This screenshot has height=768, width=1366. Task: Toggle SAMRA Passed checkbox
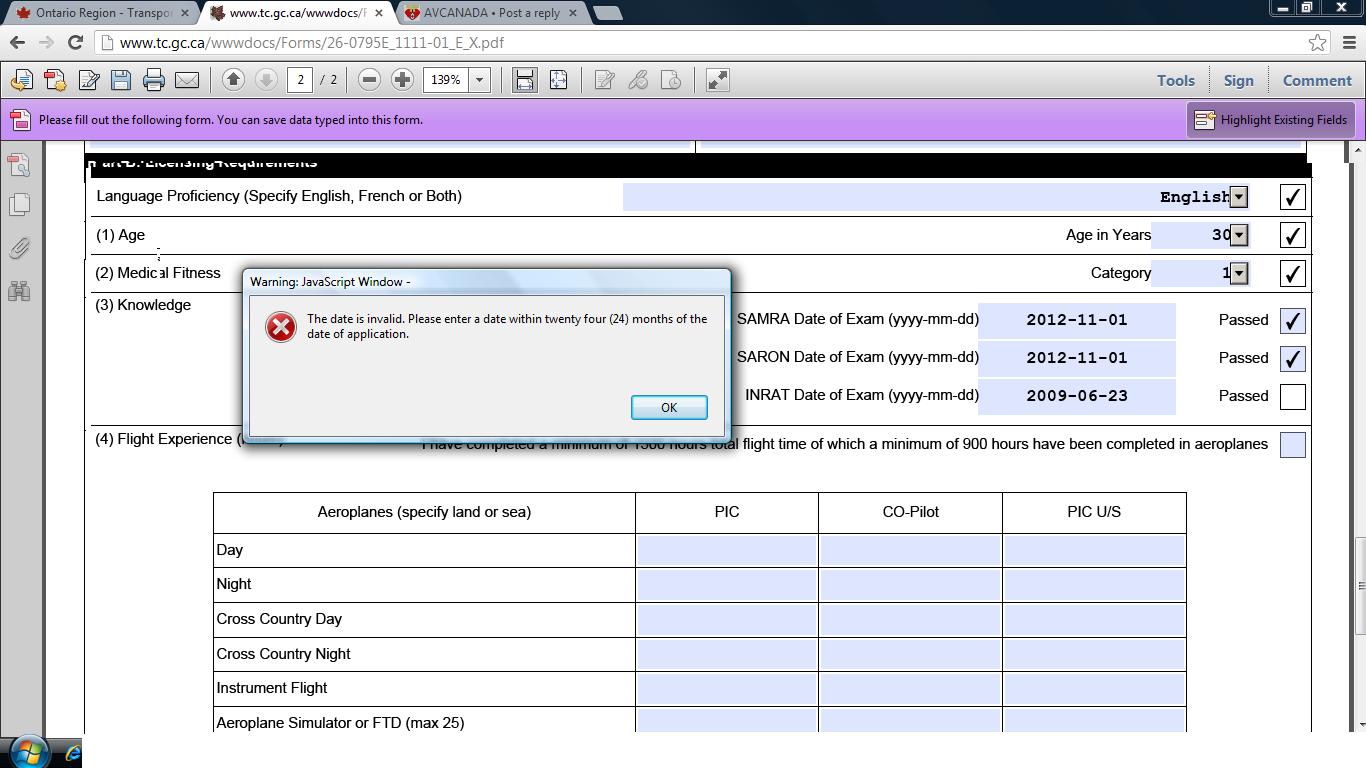coord(1292,321)
